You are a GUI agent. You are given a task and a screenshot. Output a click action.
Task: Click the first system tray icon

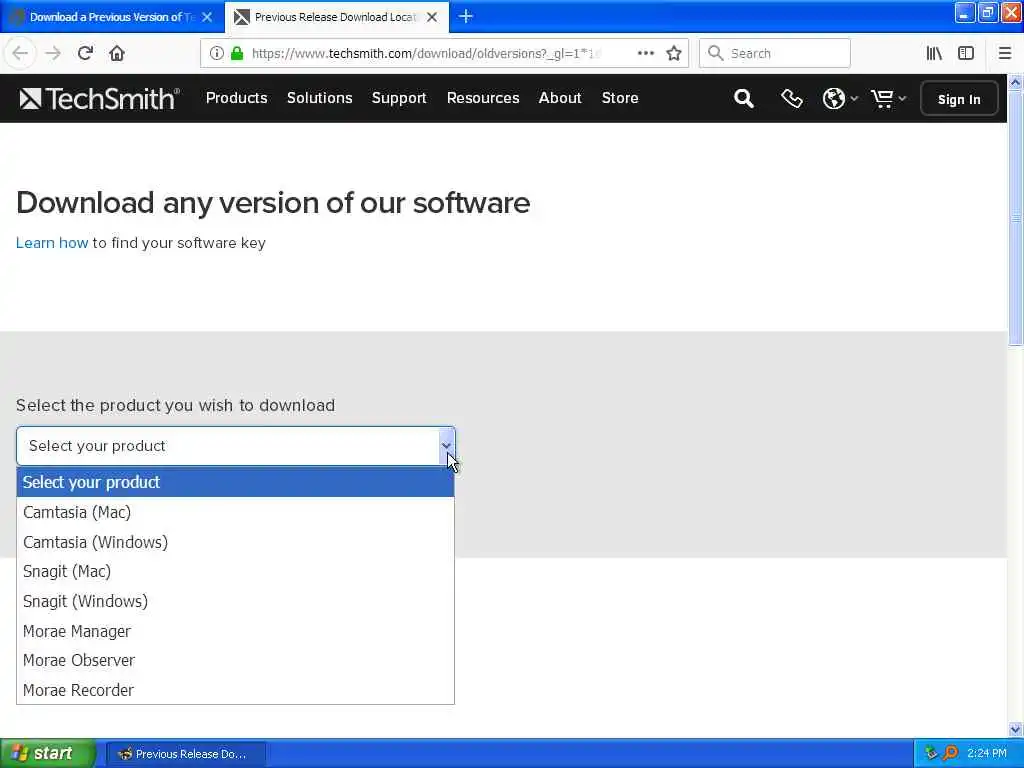point(931,753)
